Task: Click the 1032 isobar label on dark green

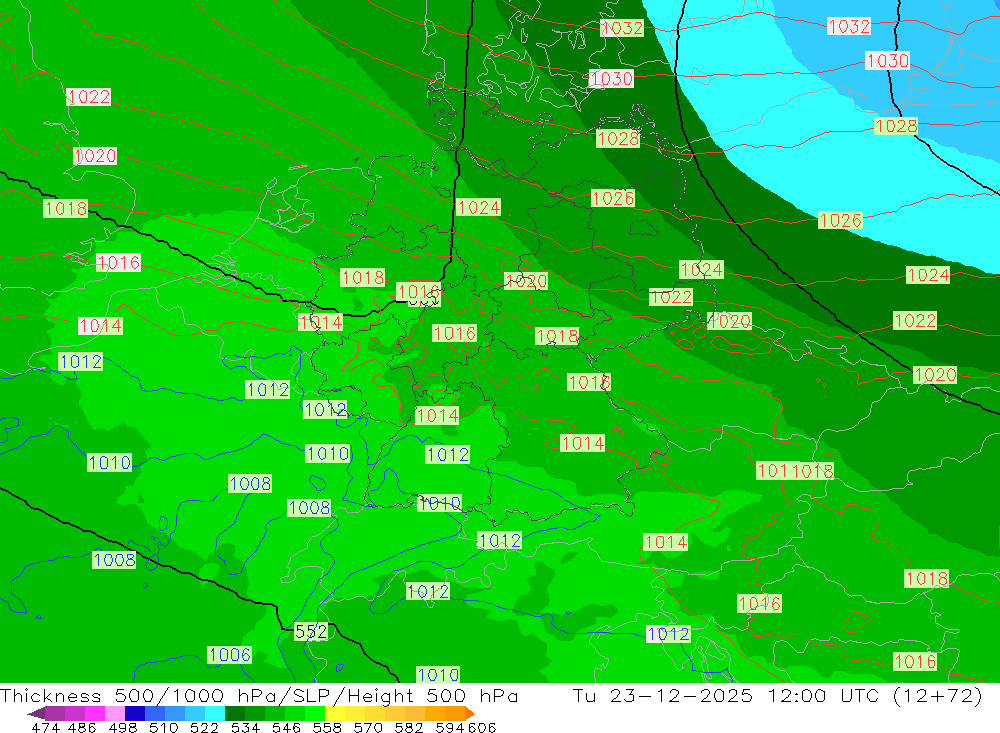Action: pos(622,27)
